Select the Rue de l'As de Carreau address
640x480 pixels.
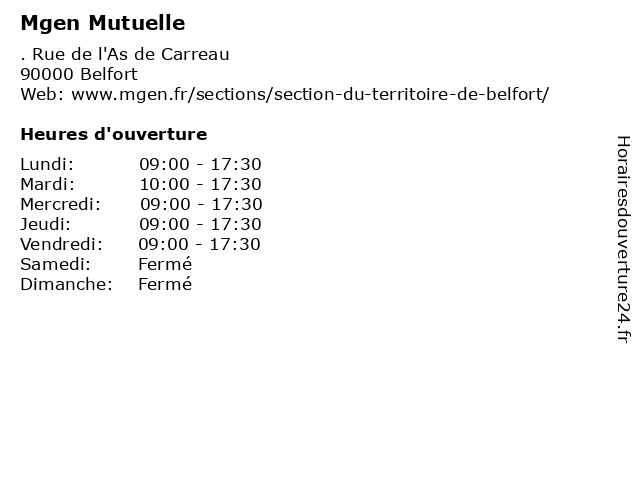point(125,54)
